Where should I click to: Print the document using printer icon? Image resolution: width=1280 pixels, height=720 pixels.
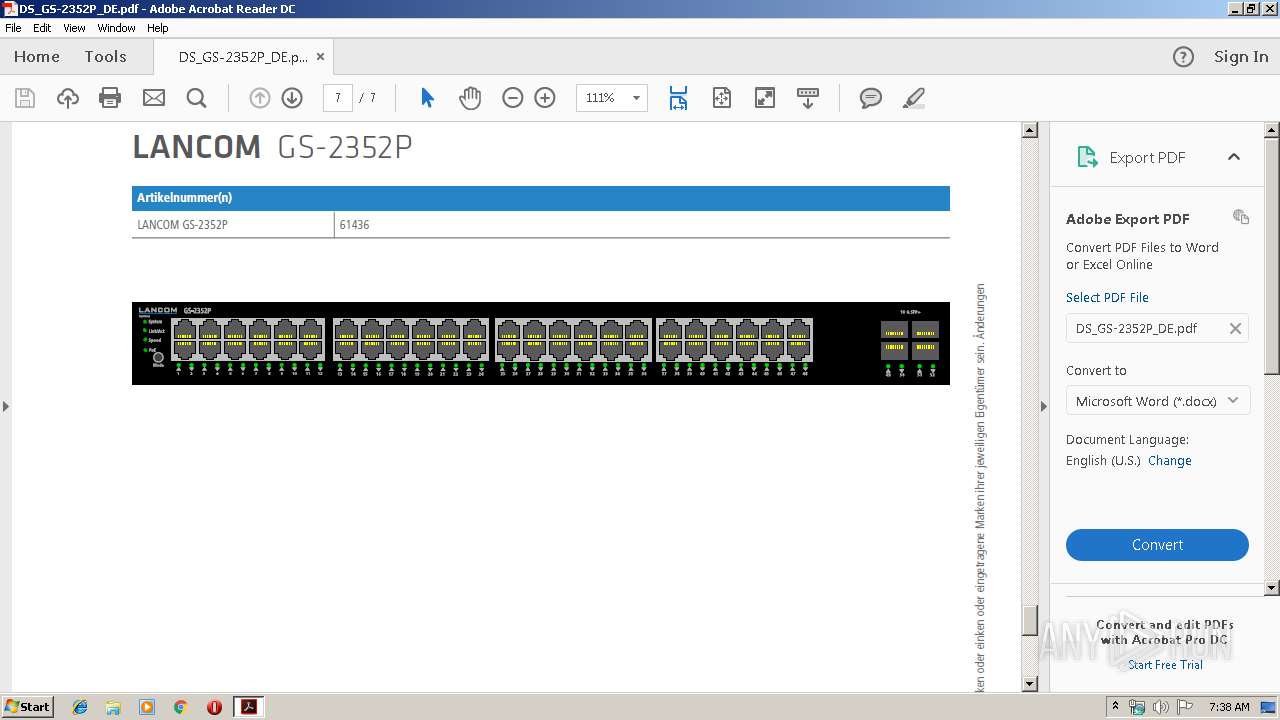tap(110, 98)
